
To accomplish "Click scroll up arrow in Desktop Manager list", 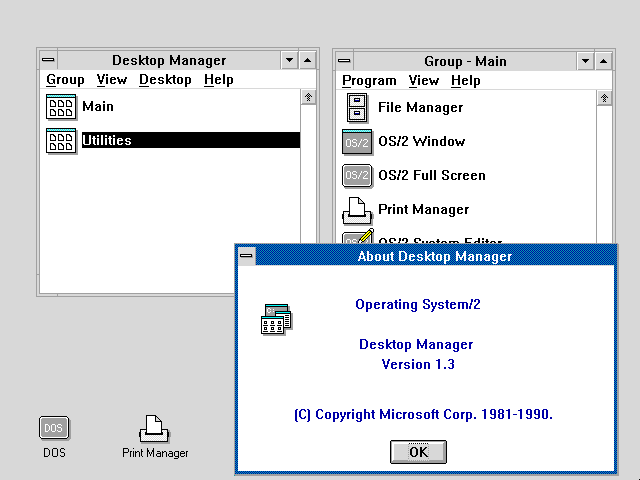I will tap(308, 97).
